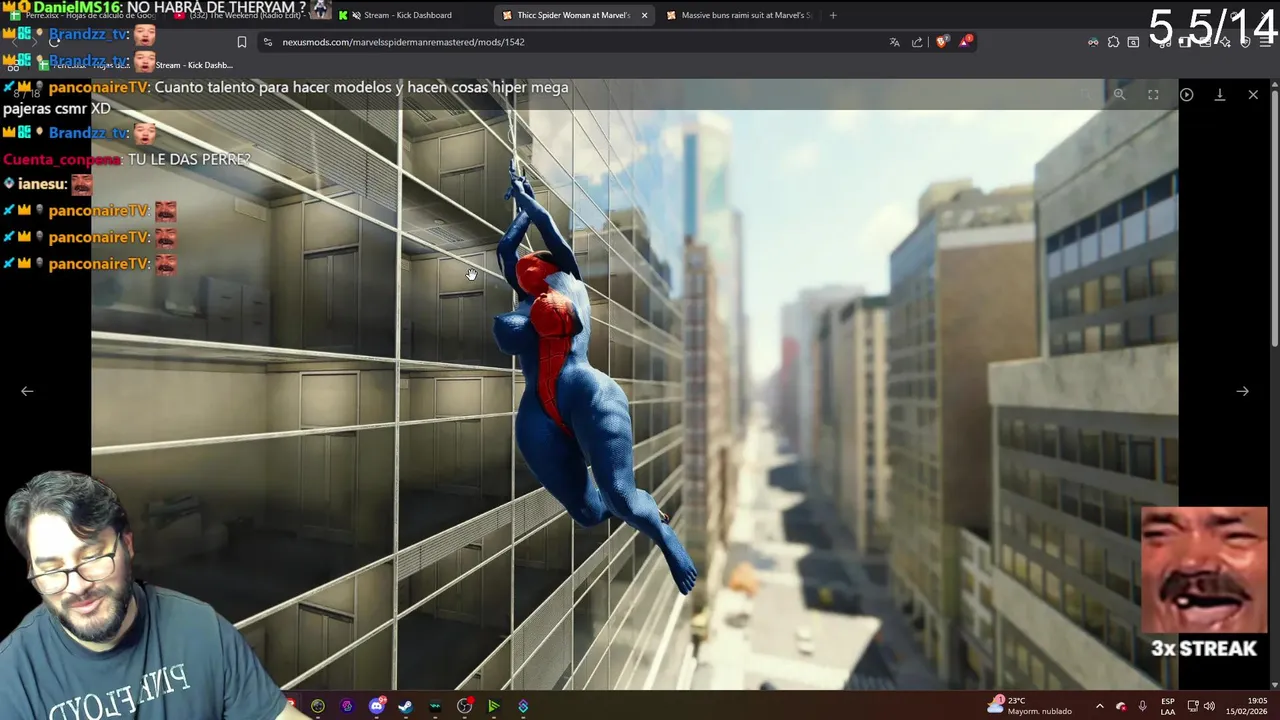Open the yellow-ring circular taskbar icon
This screenshot has width=1280, height=720.
(x=318, y=706)
